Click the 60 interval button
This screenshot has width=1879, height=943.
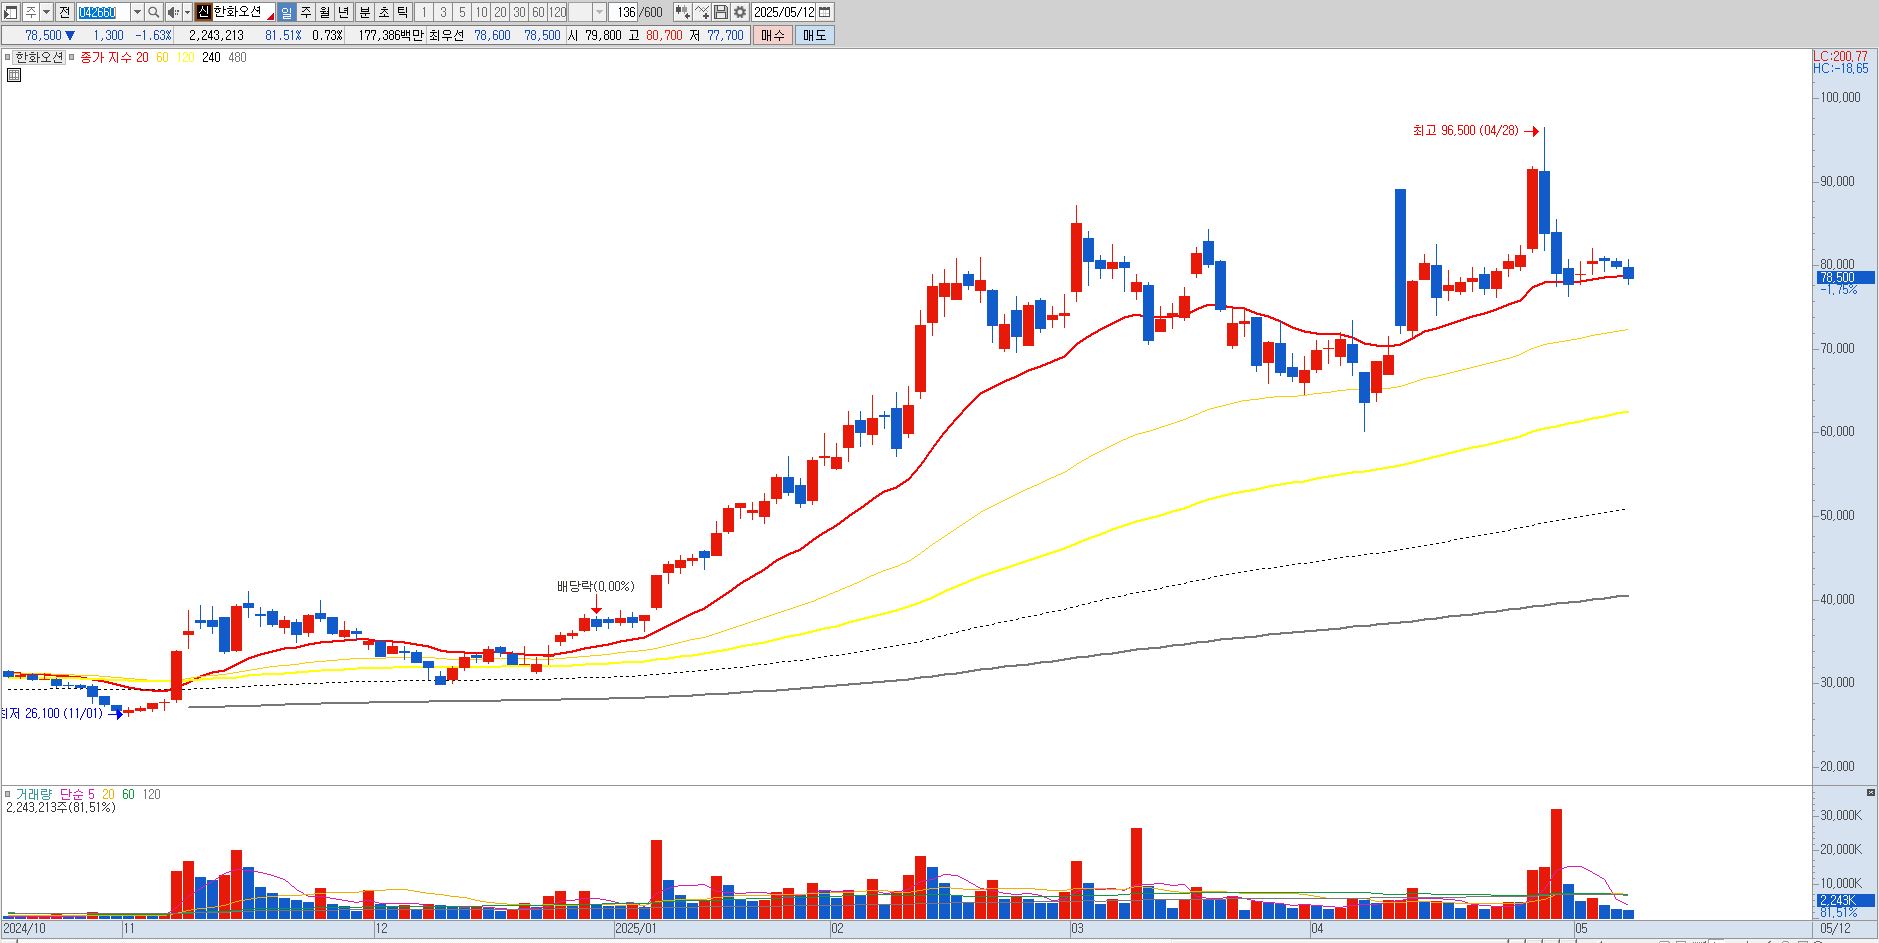538,12
